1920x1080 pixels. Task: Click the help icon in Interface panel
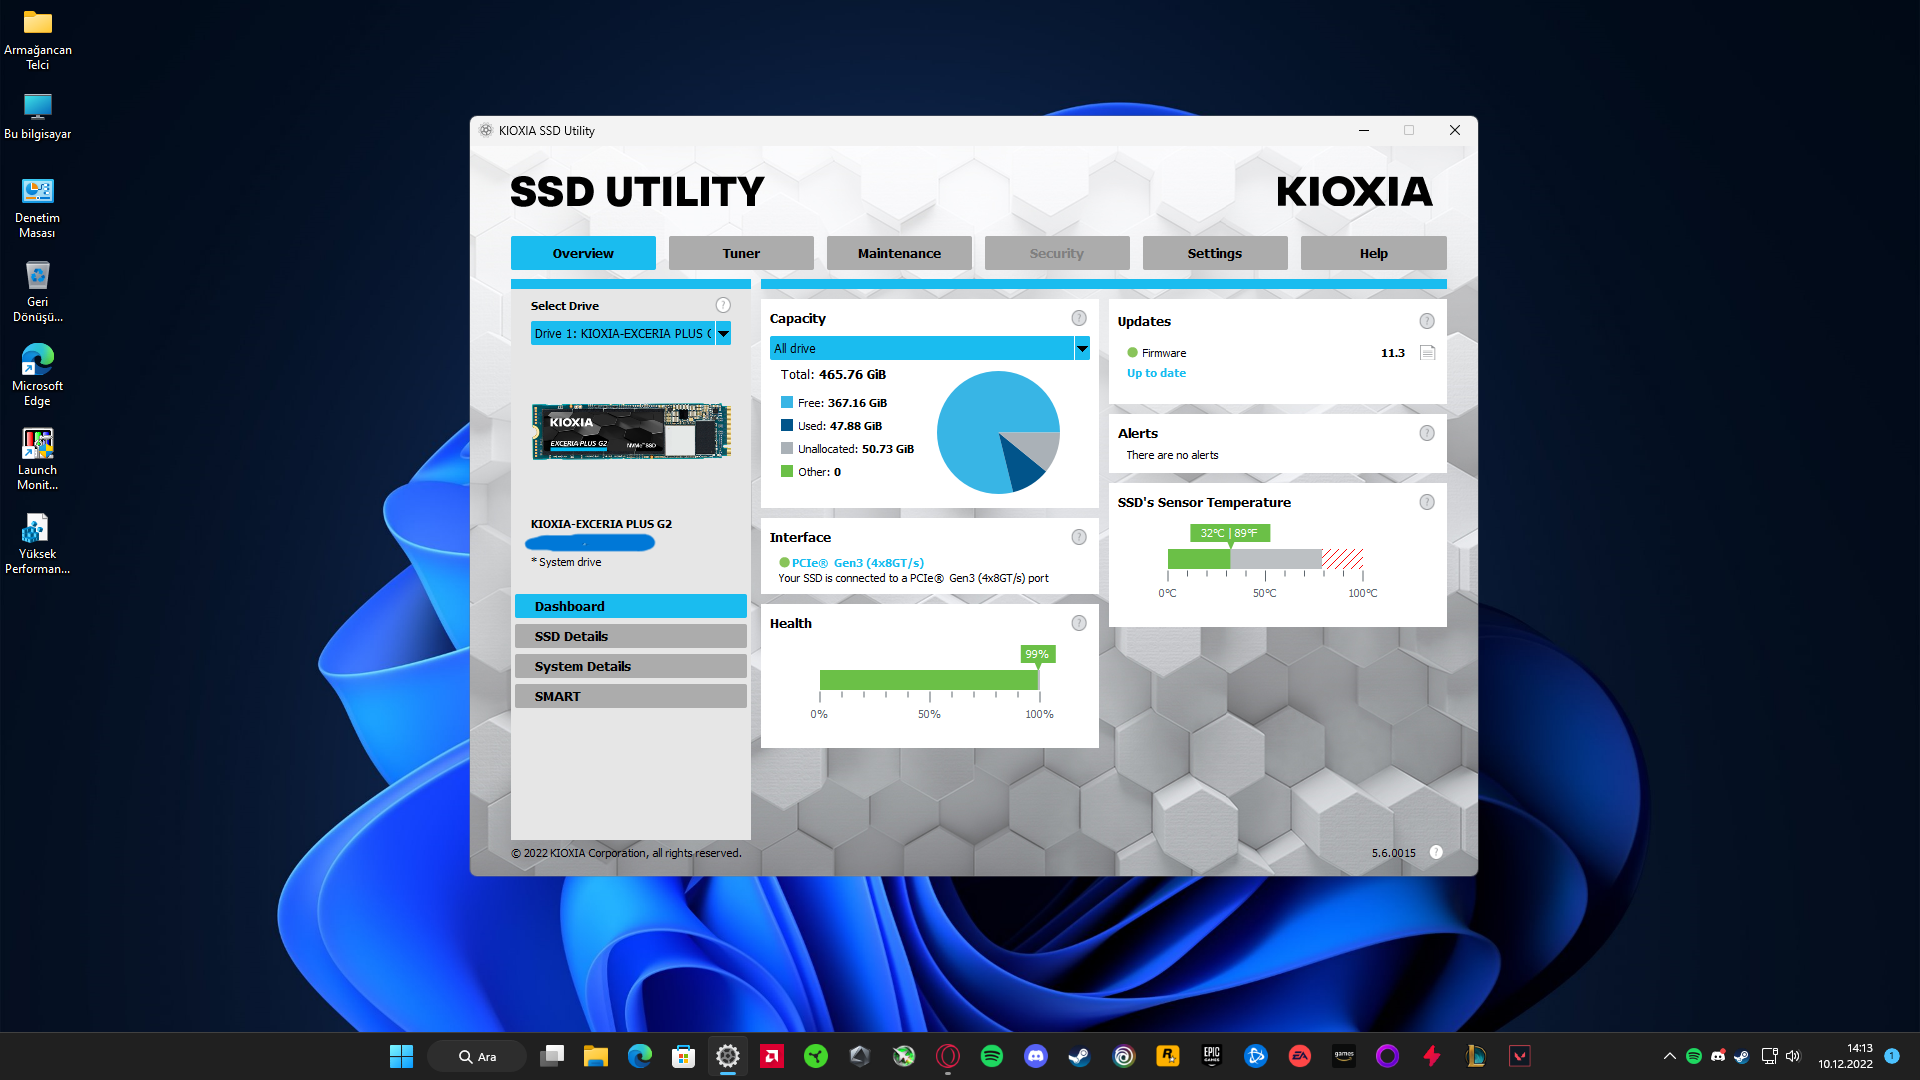1079,537
